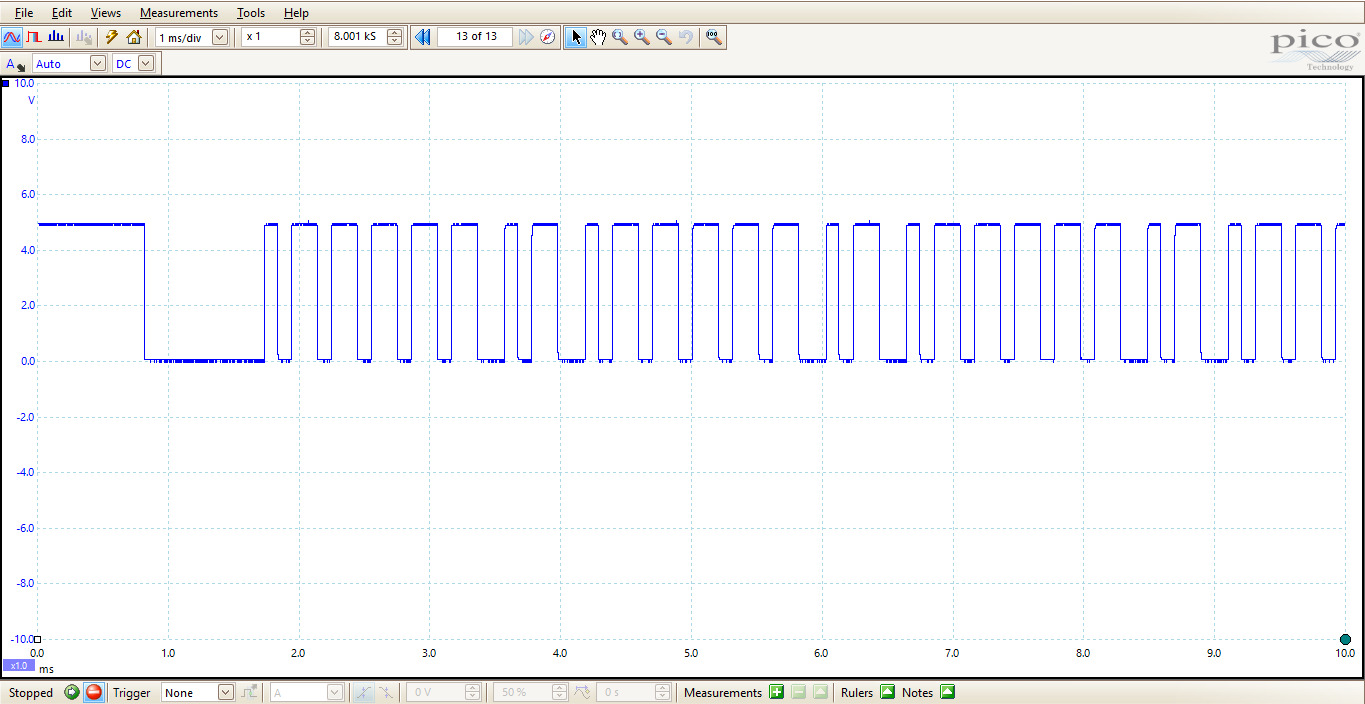This screenshot has height=704, width=1365.
Task: Run Auto Setup (lightning bolt)
Action: (112, 37)
